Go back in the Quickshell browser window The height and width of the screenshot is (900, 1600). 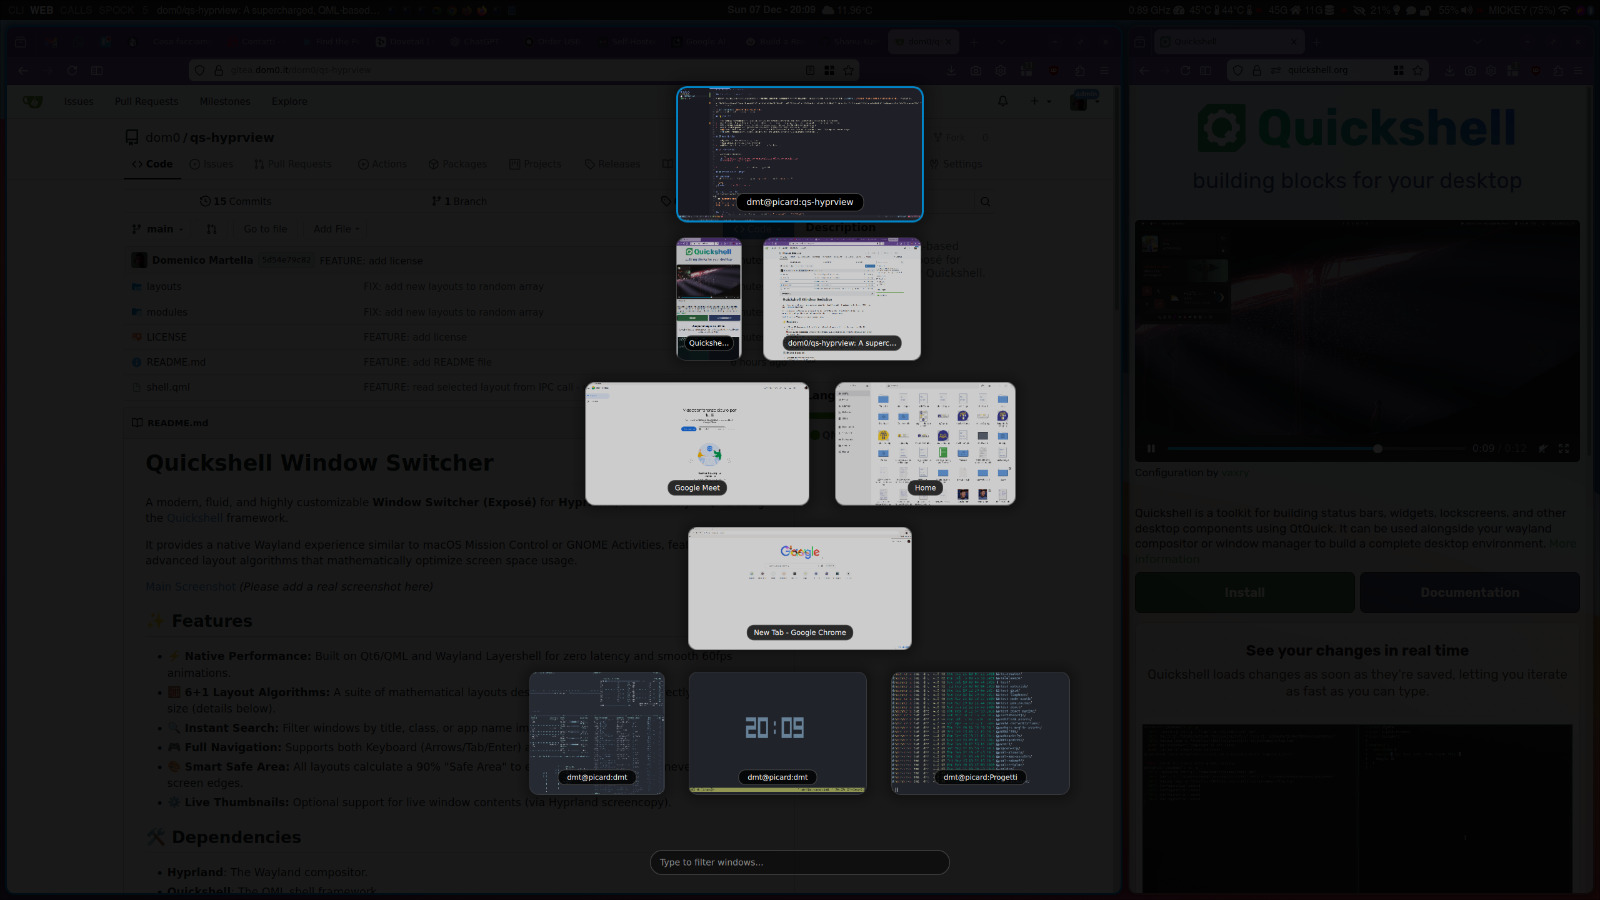point(1145,71)
